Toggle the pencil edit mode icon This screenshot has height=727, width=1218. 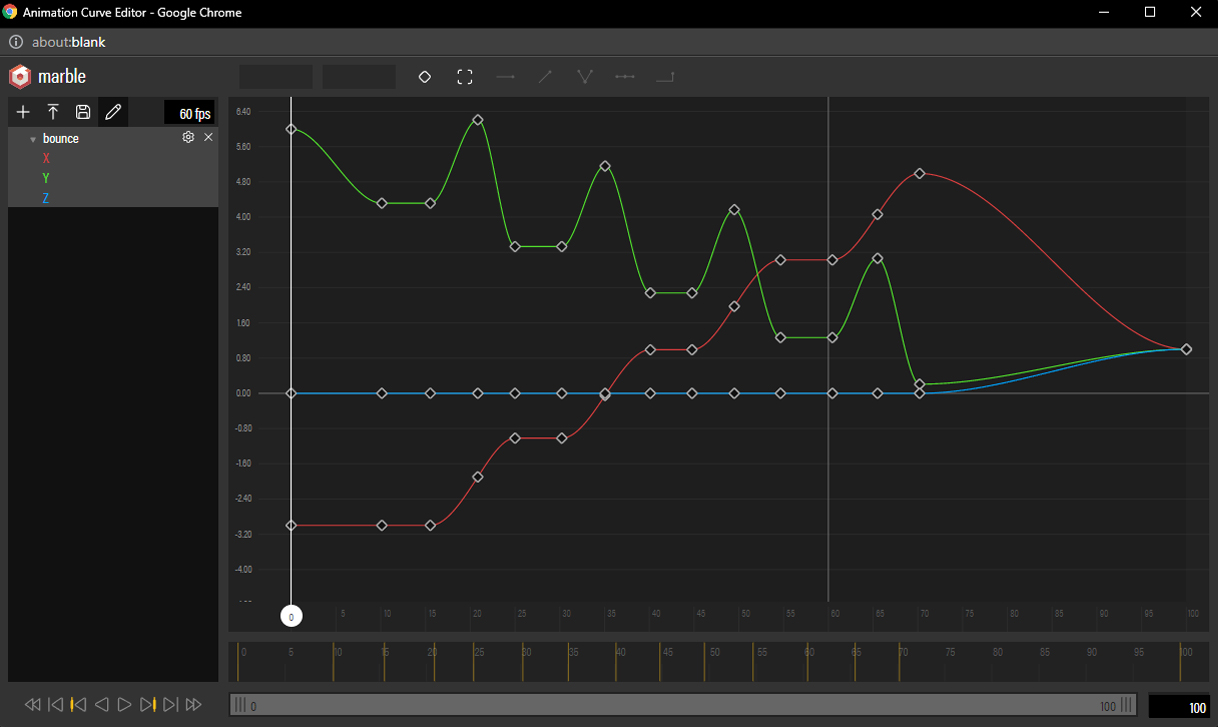(113, 112)
